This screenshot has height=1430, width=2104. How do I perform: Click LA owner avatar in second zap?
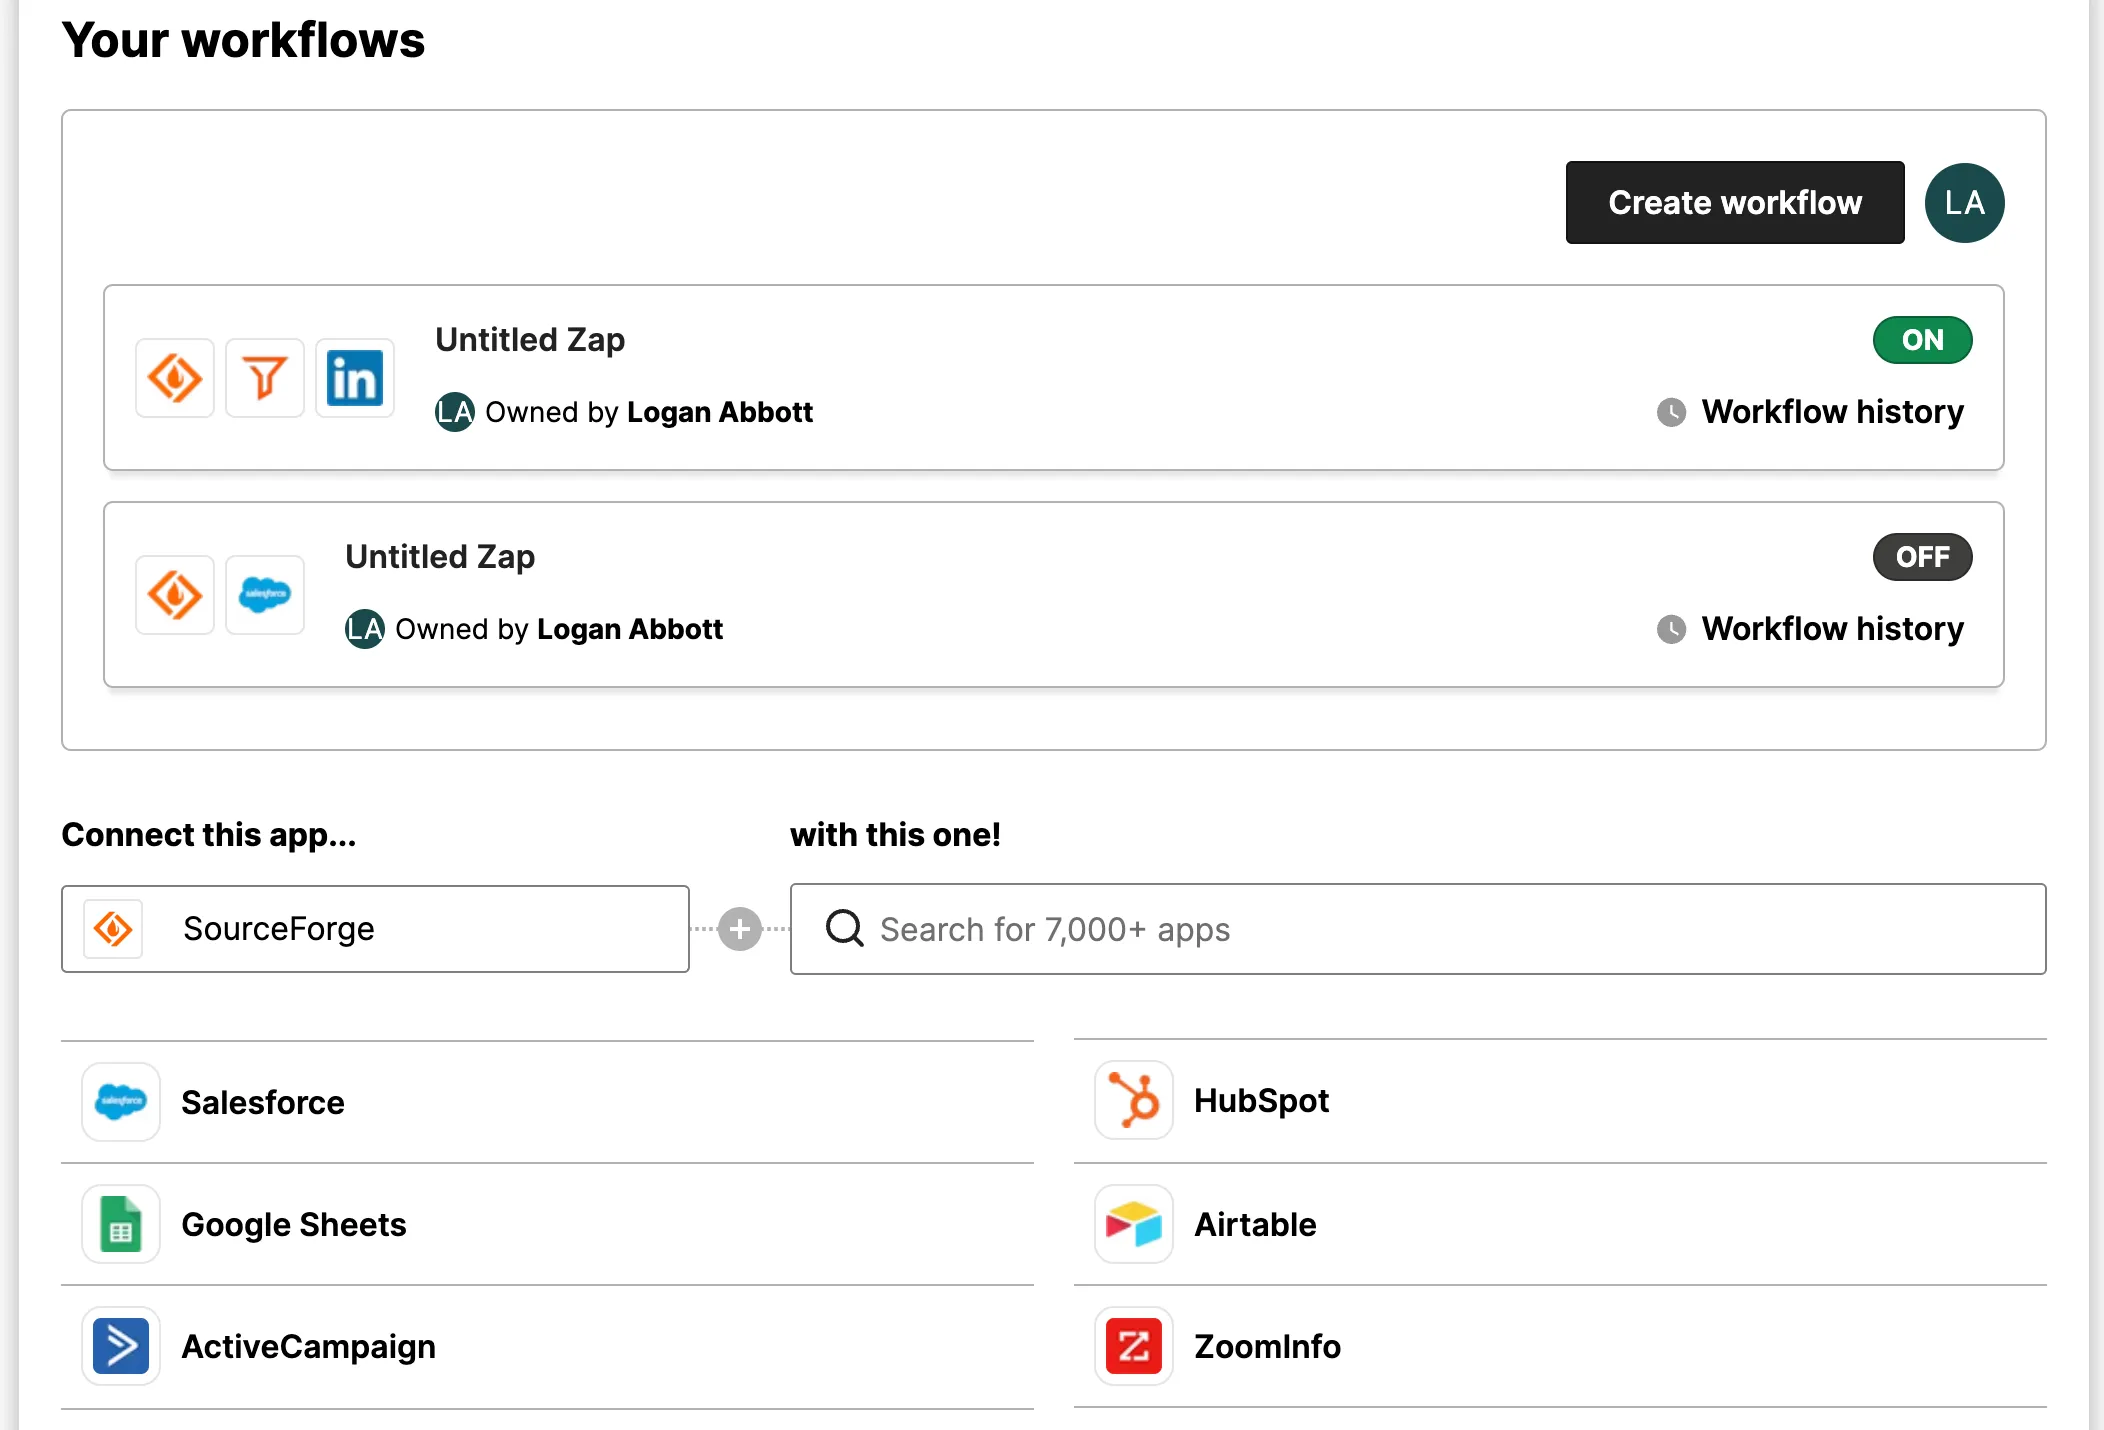click(x=365, y=629)
